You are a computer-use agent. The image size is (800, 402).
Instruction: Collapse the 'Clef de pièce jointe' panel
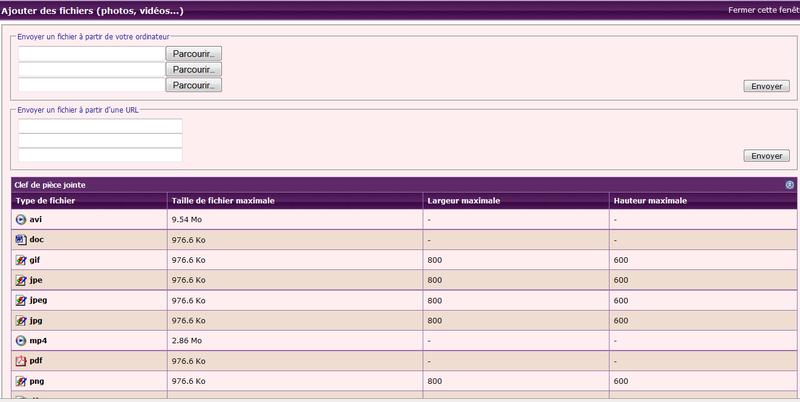point(789,185)
